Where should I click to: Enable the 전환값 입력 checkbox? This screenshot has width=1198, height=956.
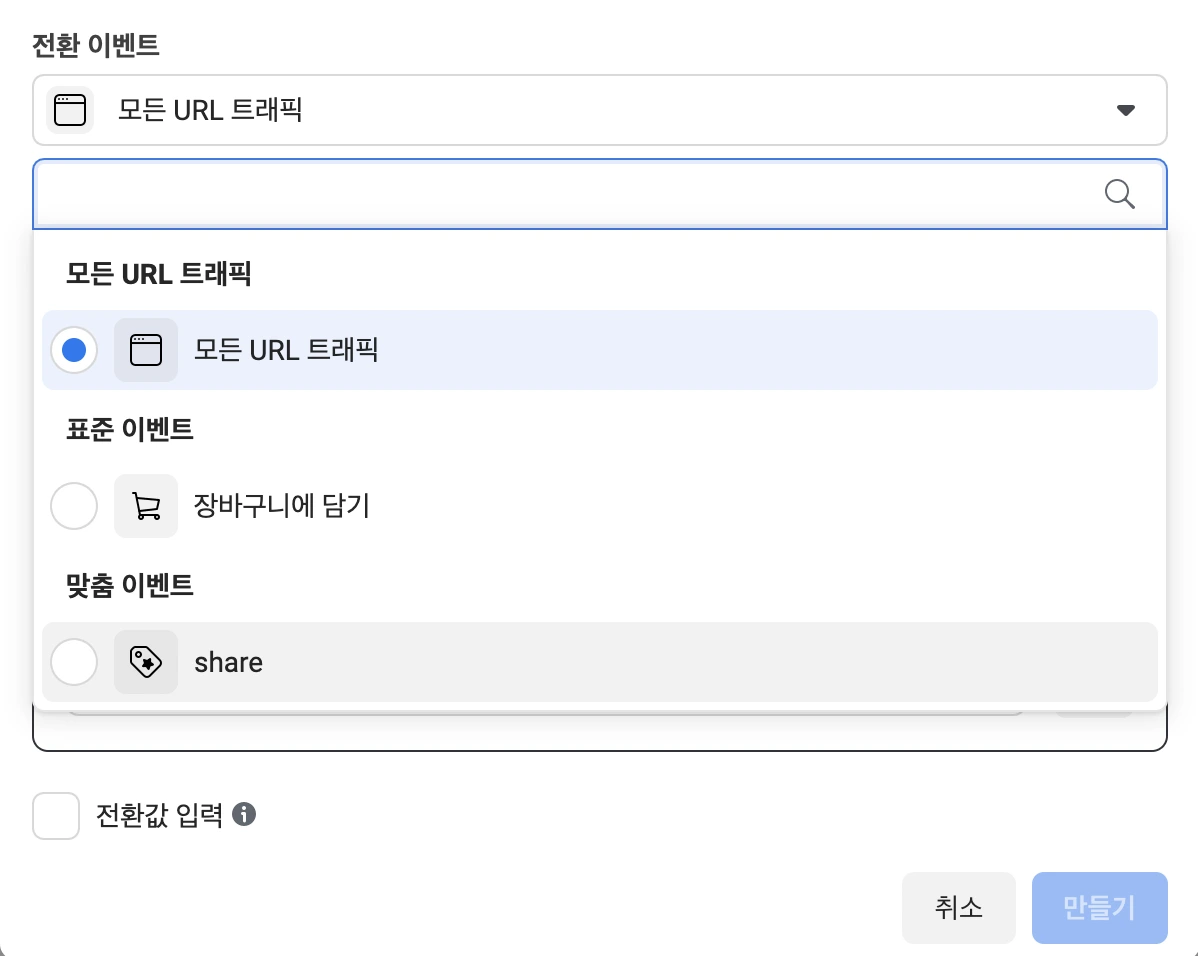56,816
